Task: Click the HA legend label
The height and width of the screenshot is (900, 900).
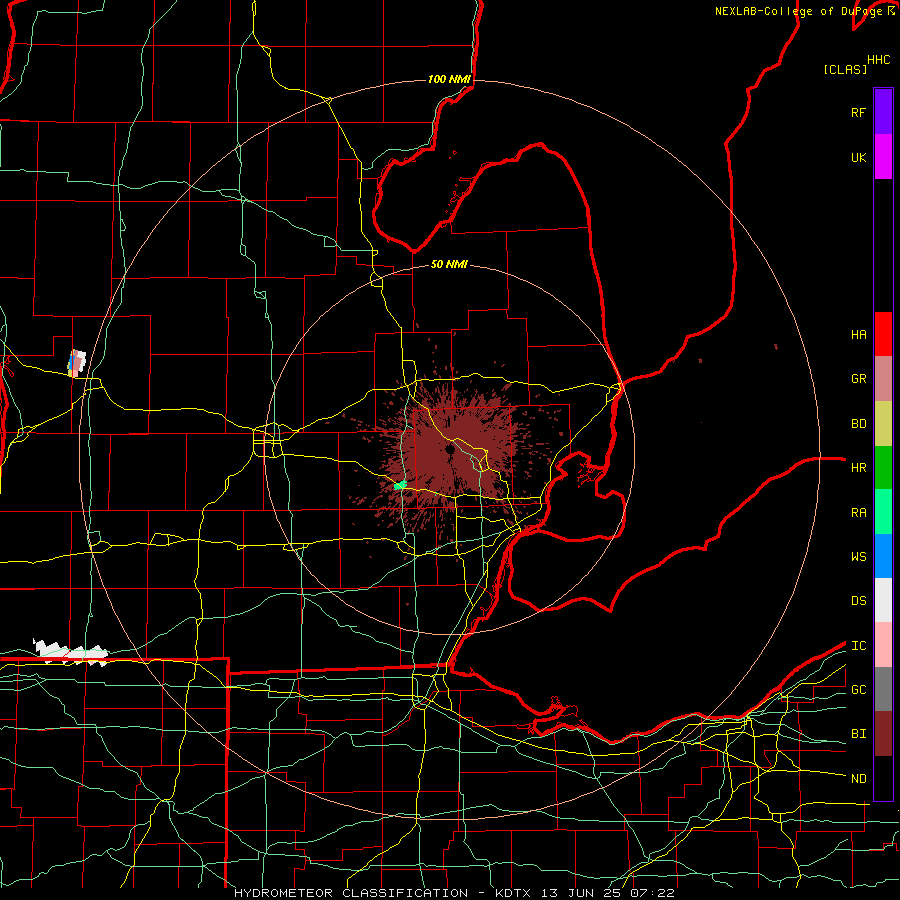Action: tap(859, 335)
